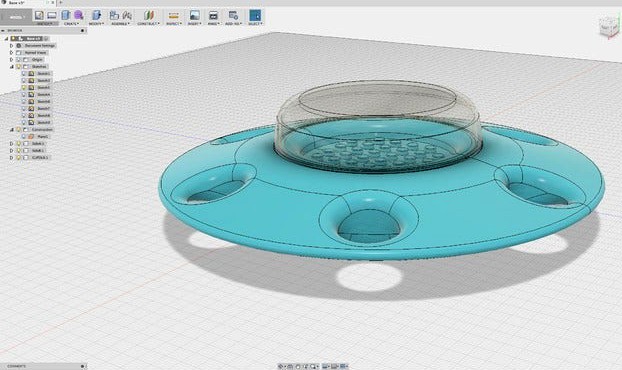Toggle visibility bulb of Construction folder
The image size is (622, 370).
point(19,129)
